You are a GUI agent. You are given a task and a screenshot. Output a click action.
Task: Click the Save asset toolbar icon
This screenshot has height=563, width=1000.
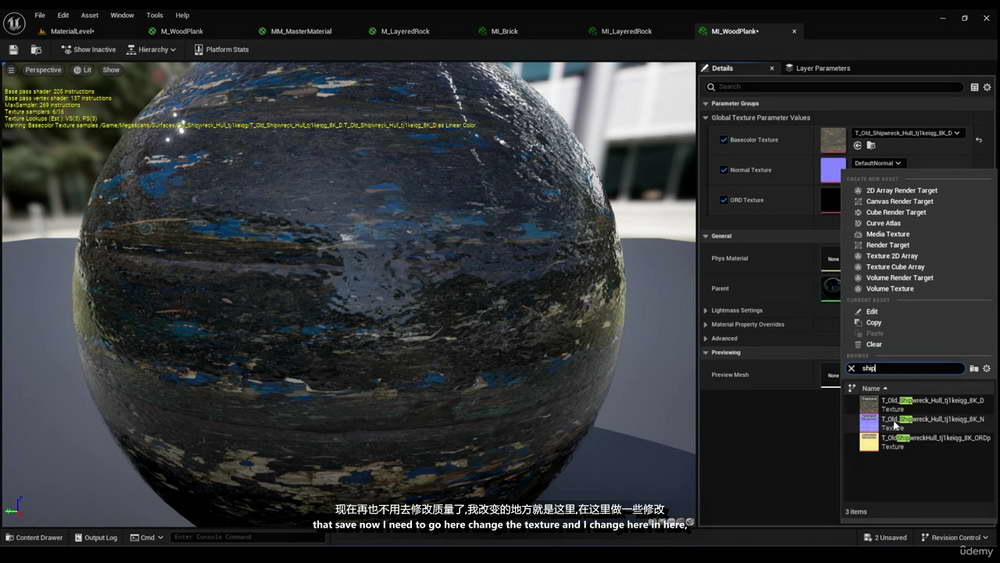[13, 50]
